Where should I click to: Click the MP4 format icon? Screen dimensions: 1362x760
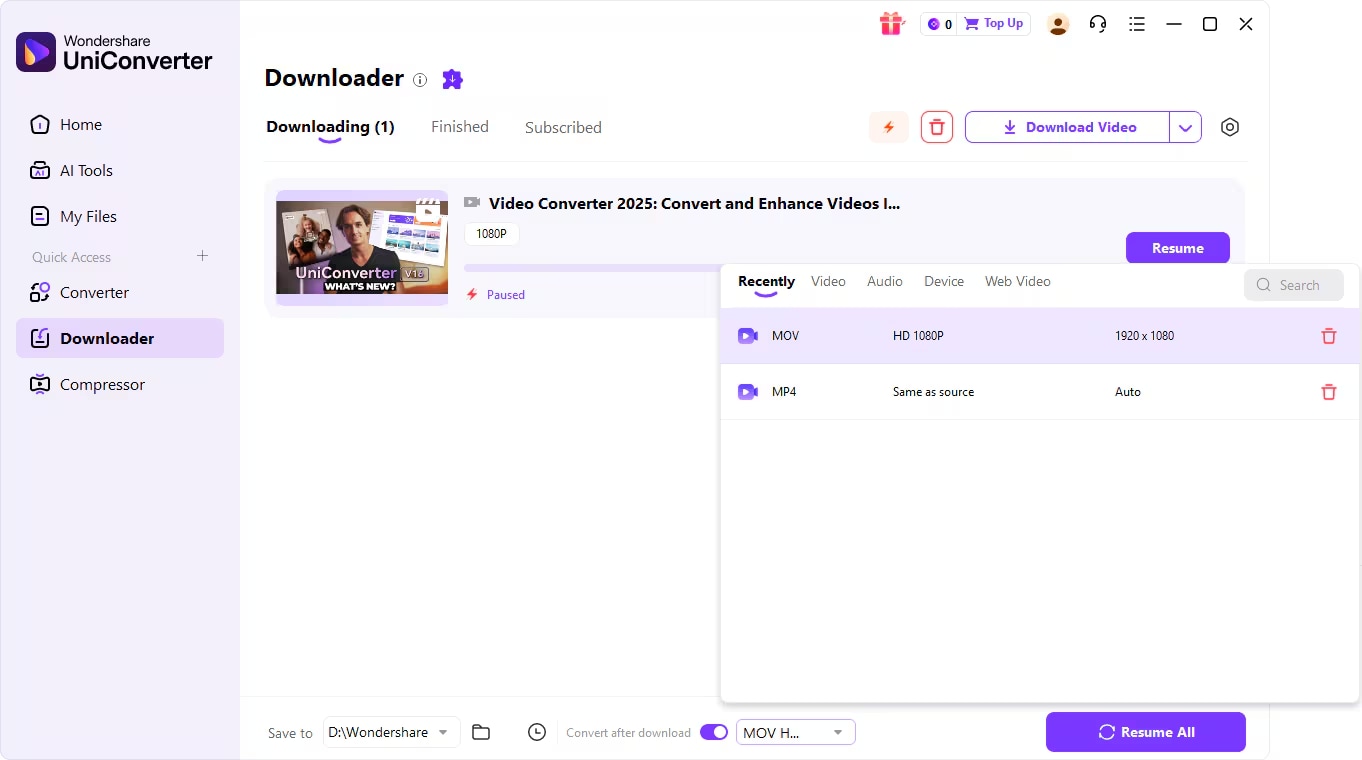tap(747, 392)
